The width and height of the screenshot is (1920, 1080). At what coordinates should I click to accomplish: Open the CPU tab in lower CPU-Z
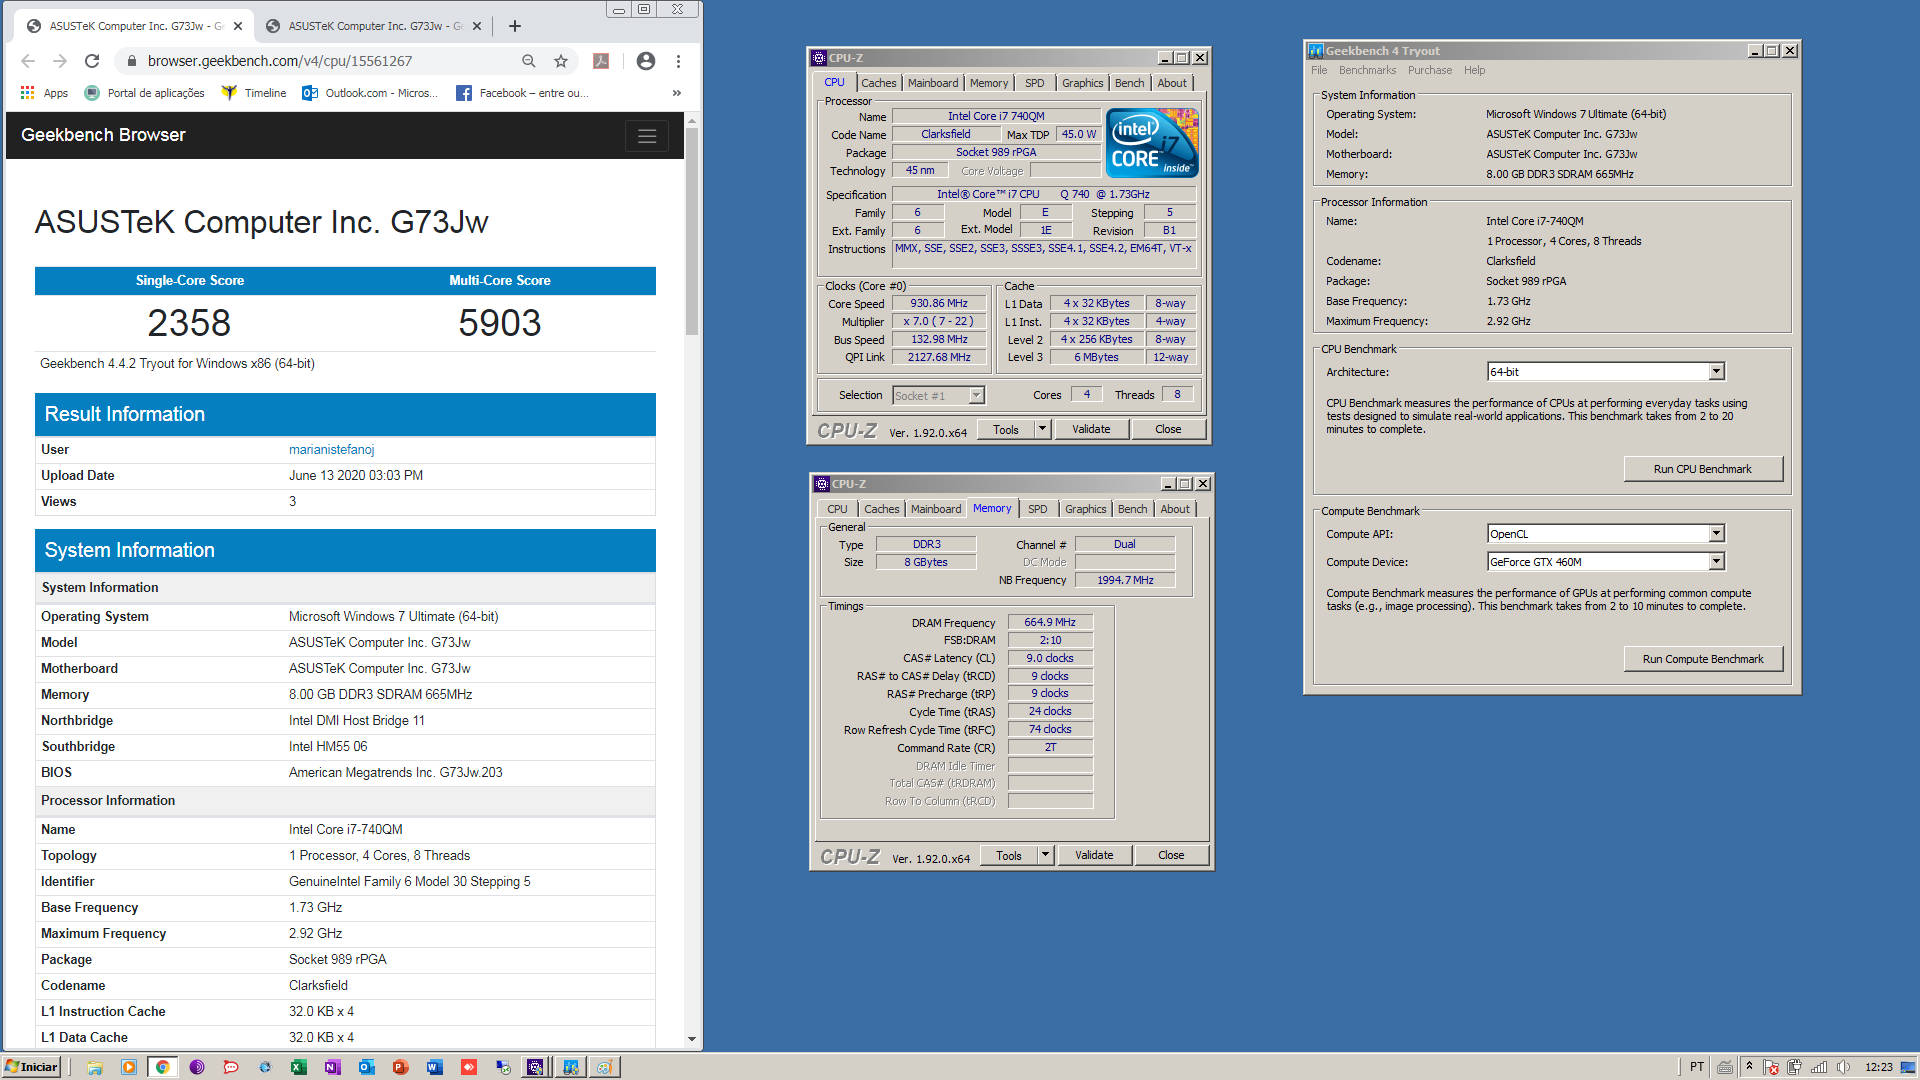pos(837,509)
